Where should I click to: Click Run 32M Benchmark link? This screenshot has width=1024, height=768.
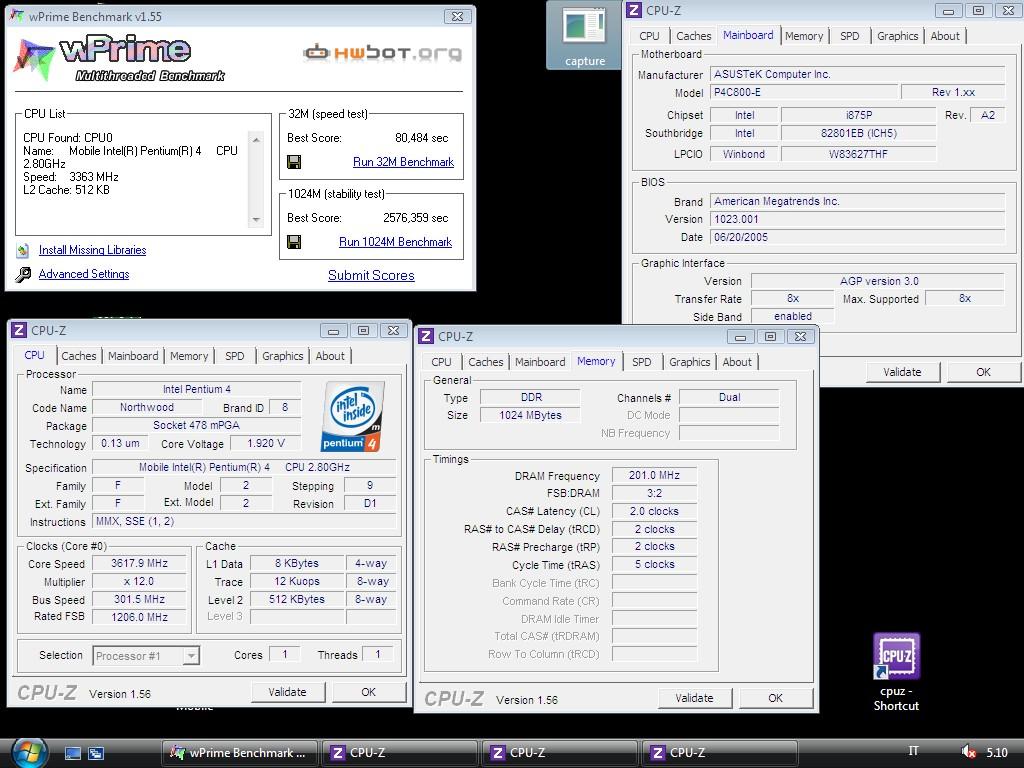[403, 162]
